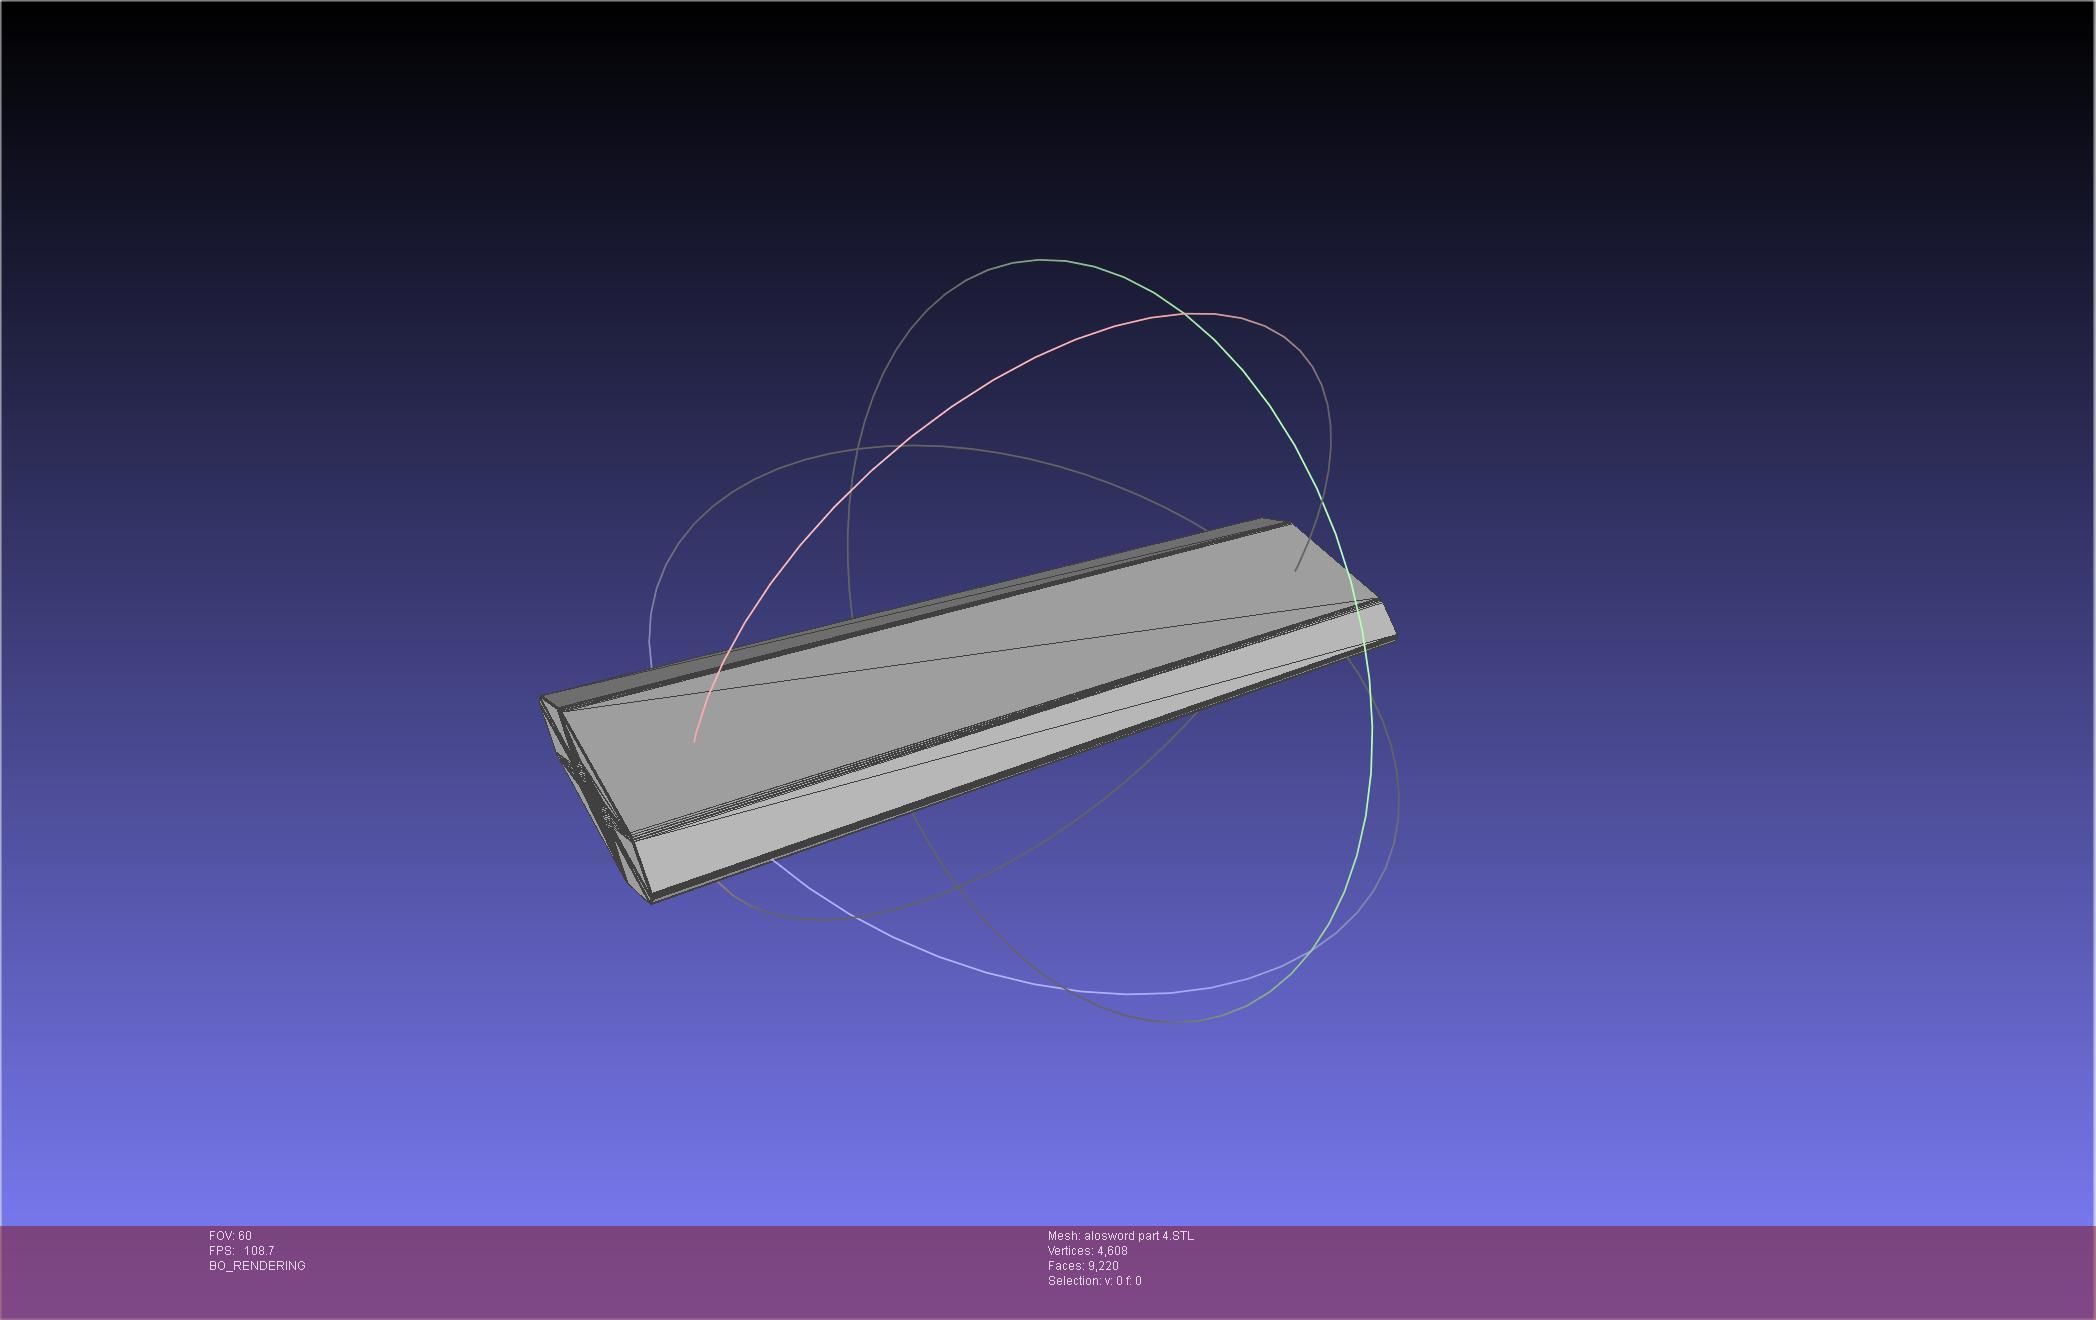Click the dark groove along blade's upper edge

[960, 607]
